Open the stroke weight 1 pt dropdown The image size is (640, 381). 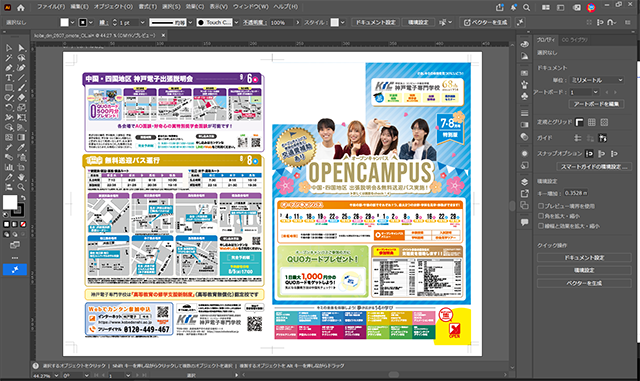click(x=142, y=22)
